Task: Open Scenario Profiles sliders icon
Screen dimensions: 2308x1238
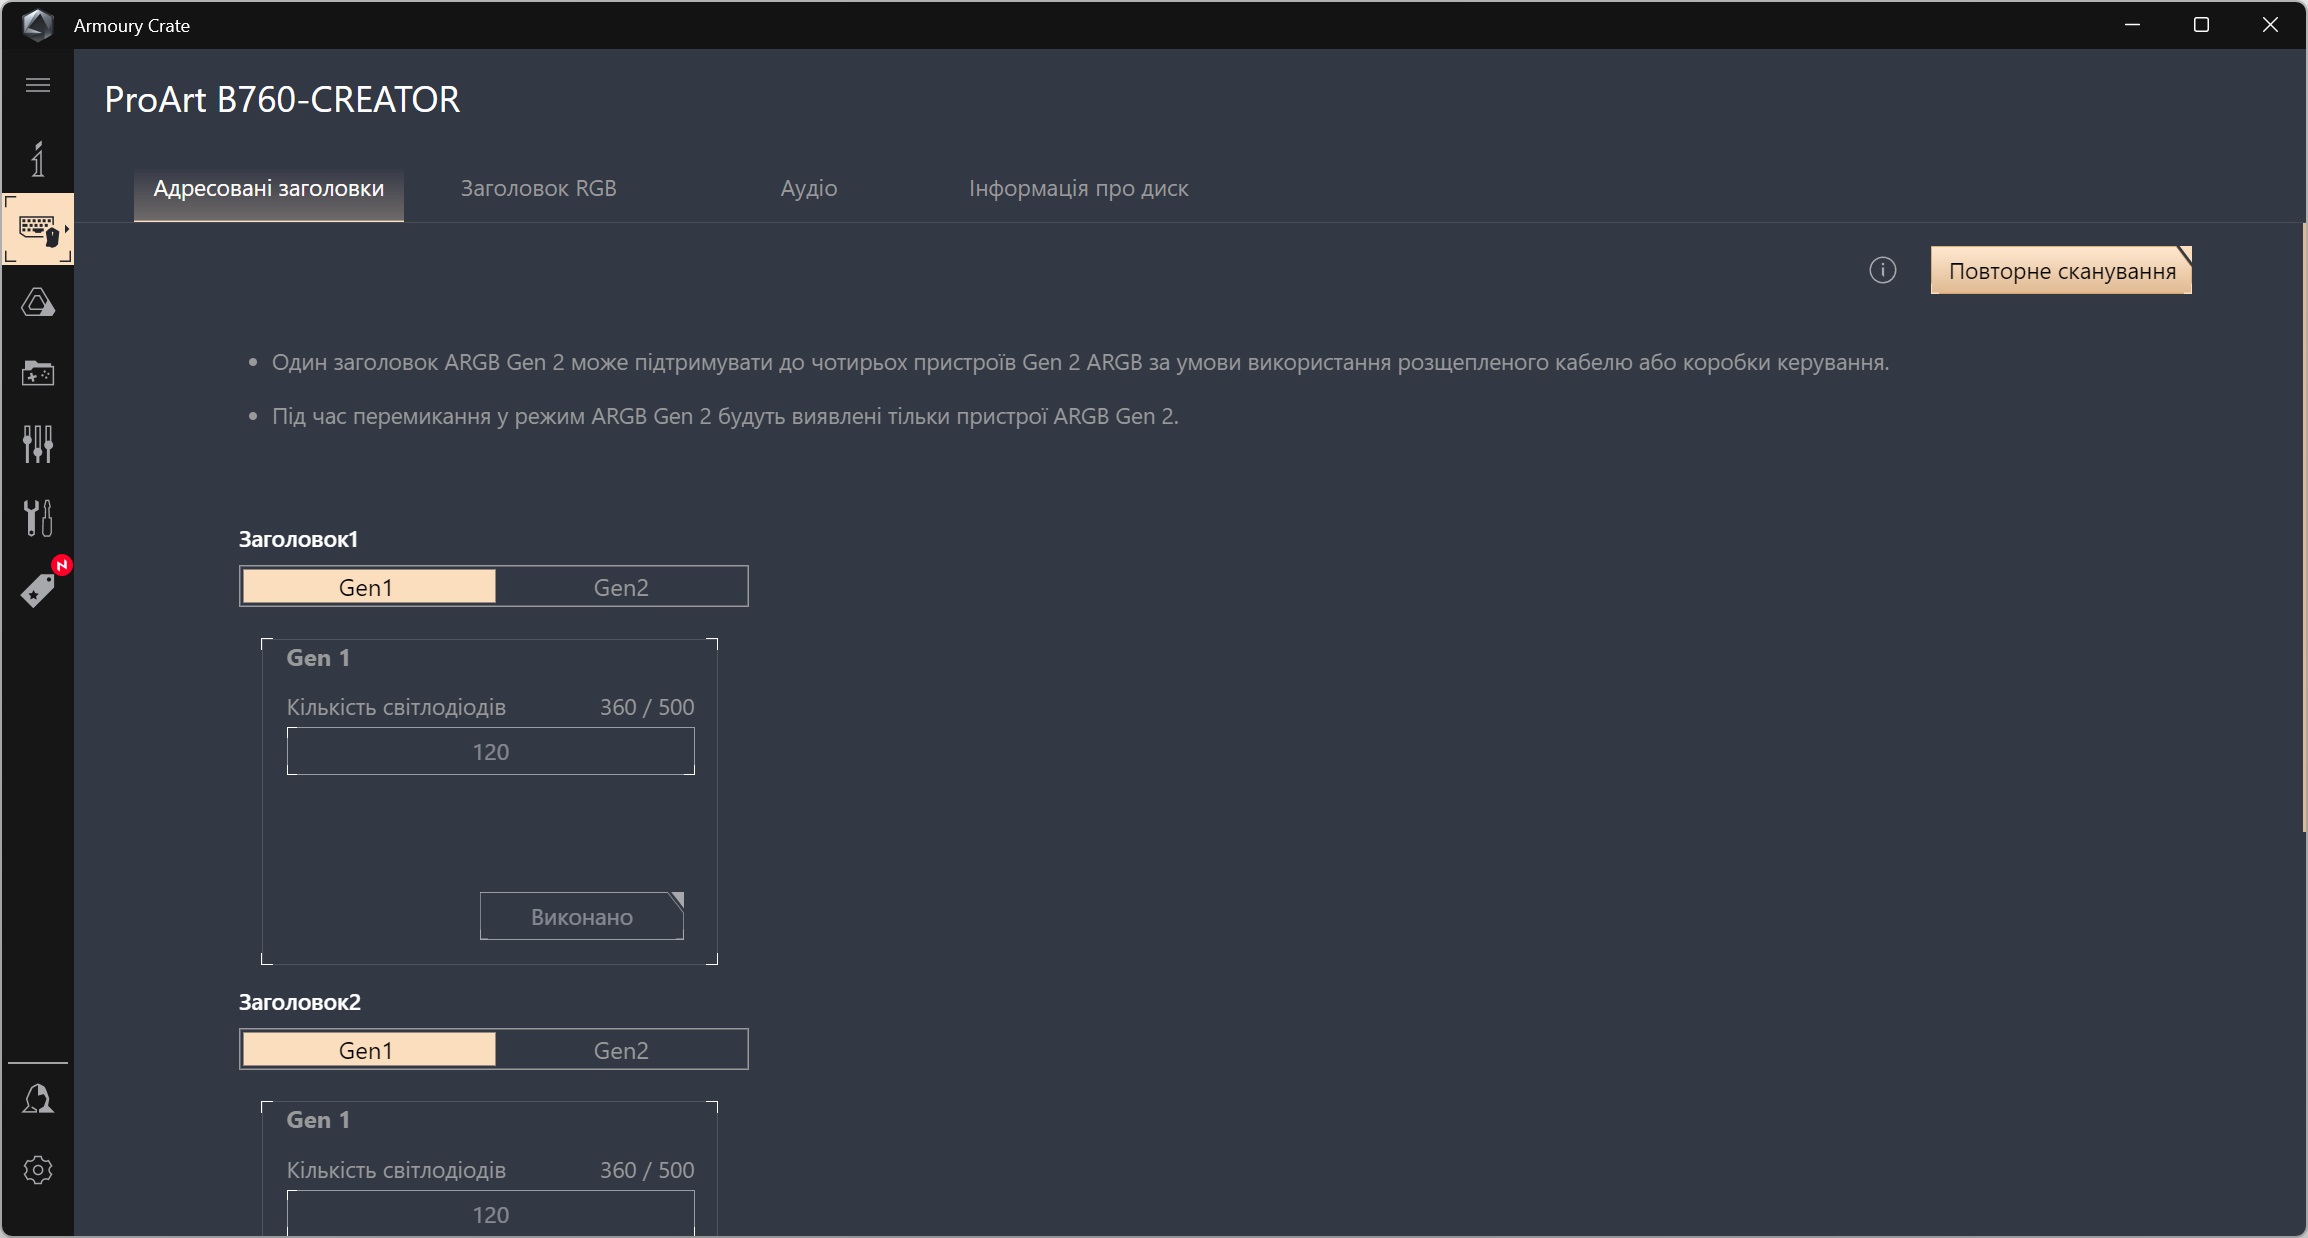Action: coord(38,444)
